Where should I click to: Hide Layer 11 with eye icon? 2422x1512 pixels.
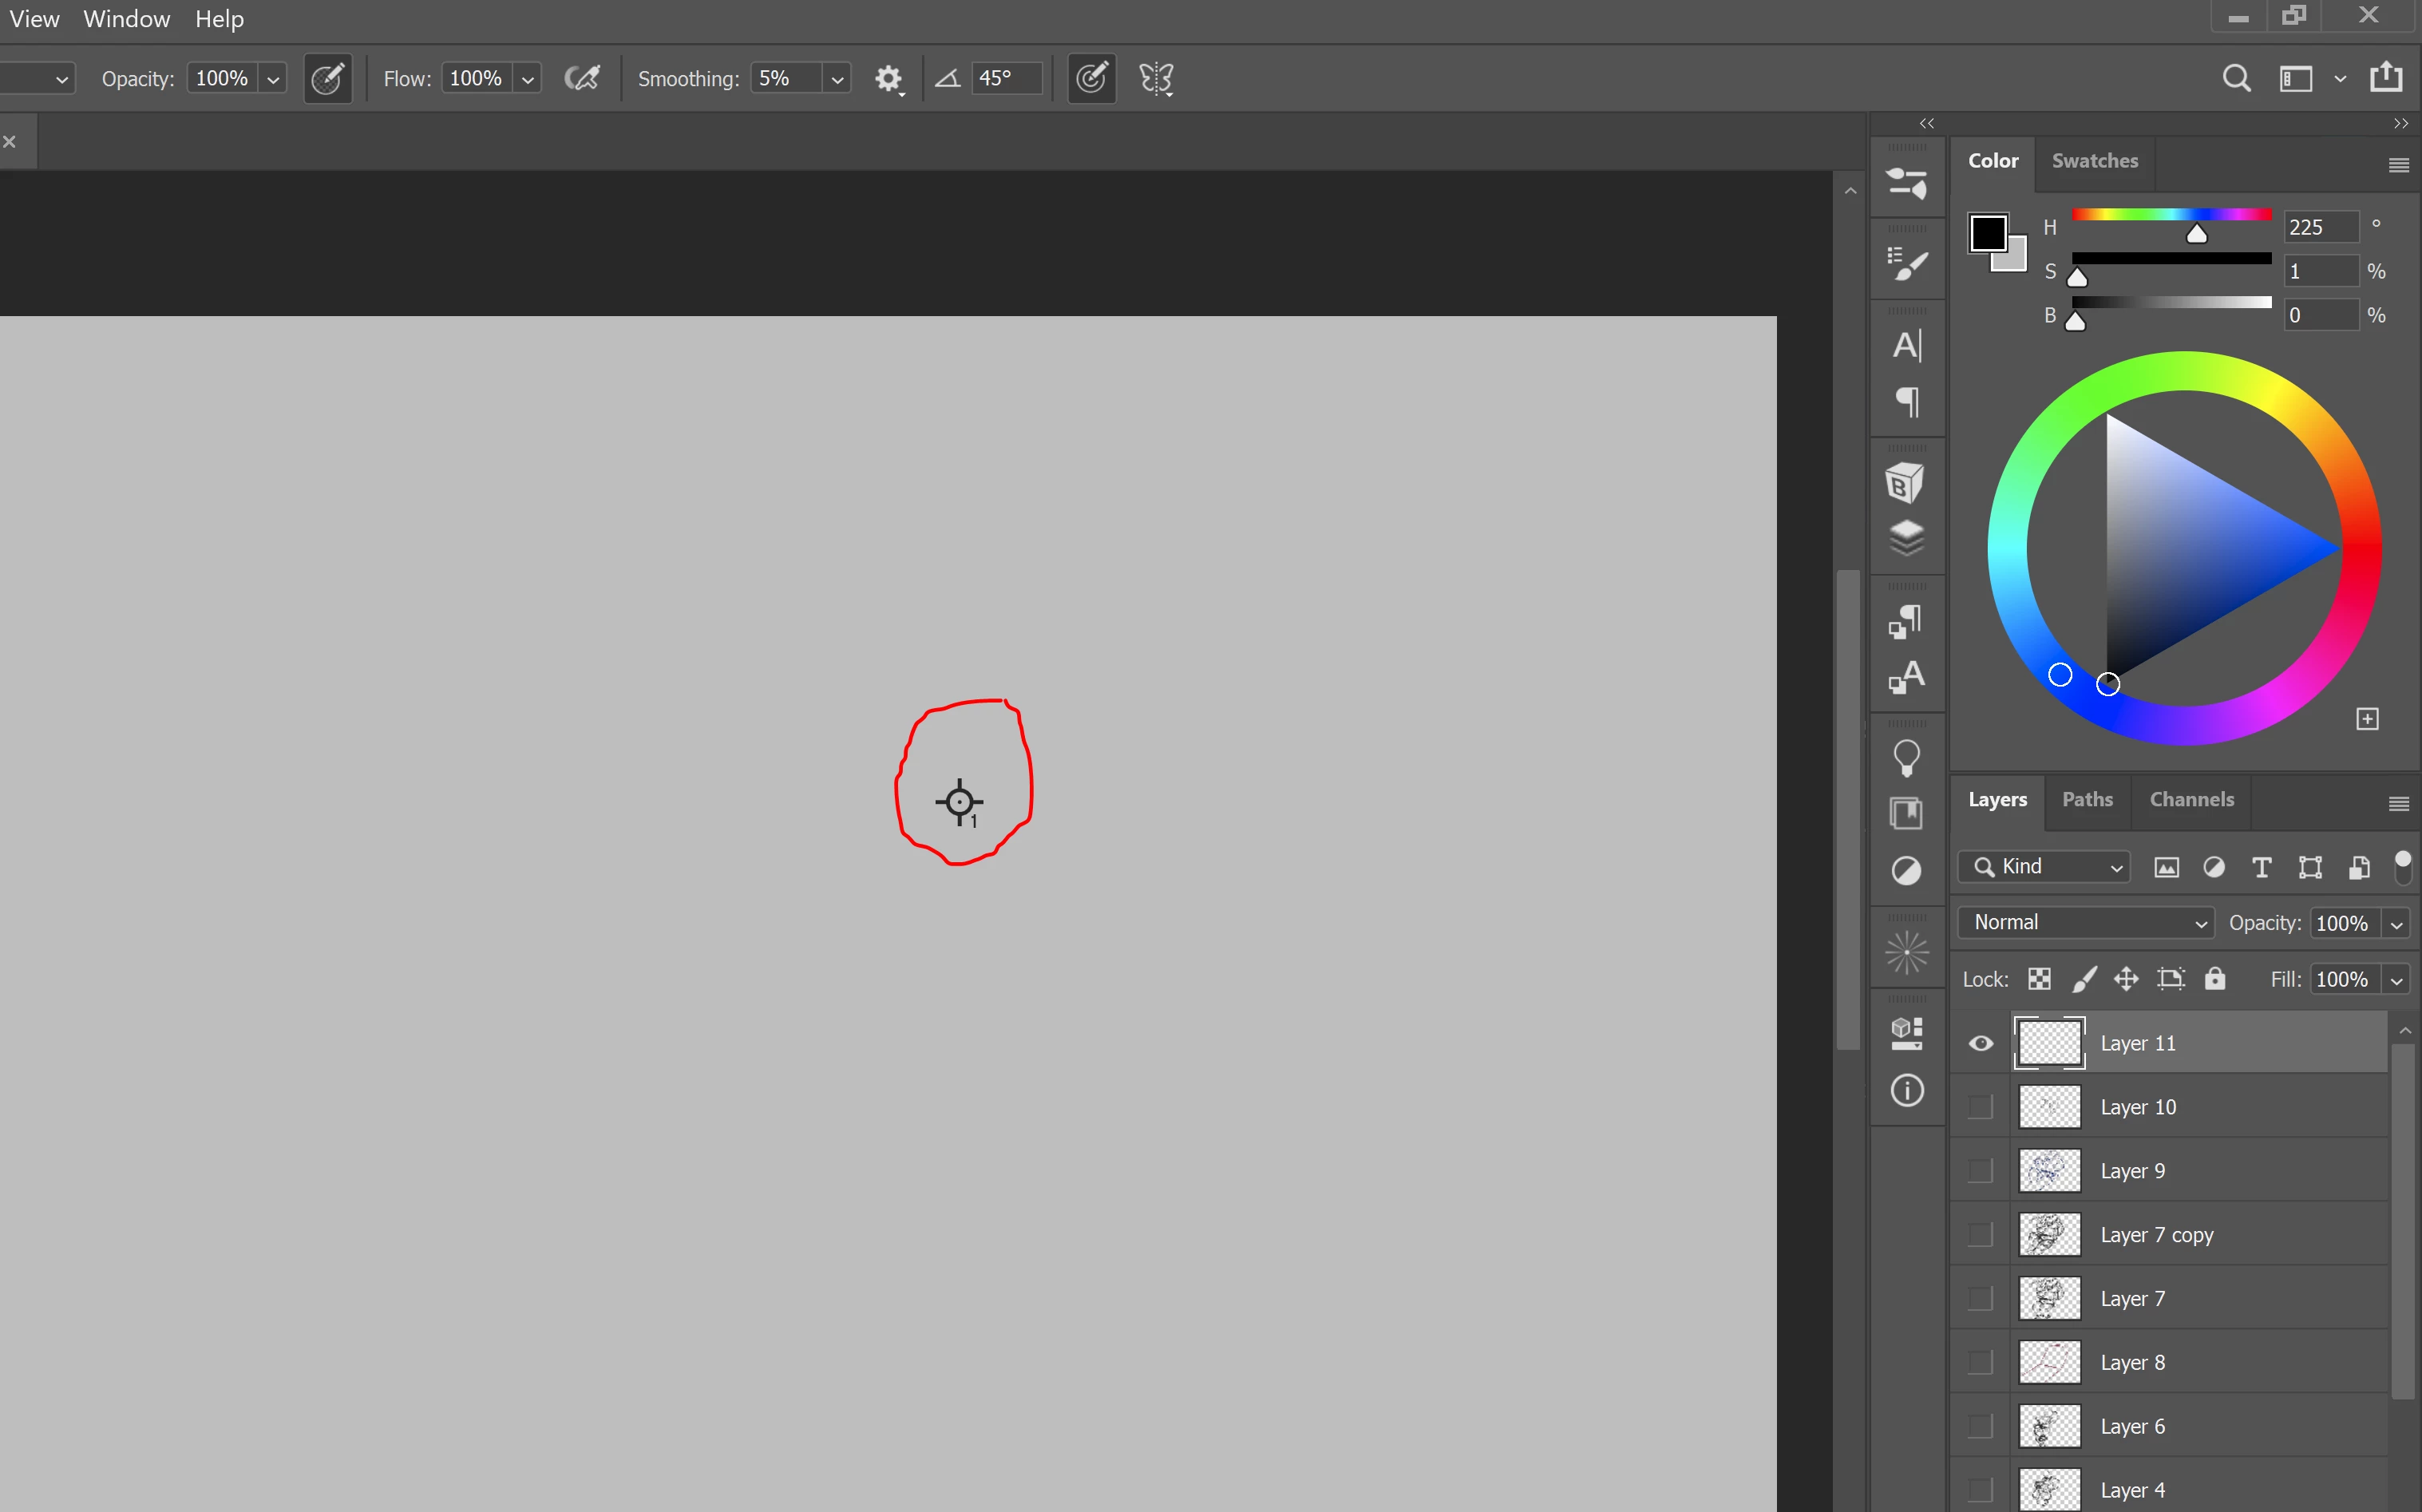pos(1980,1043)
